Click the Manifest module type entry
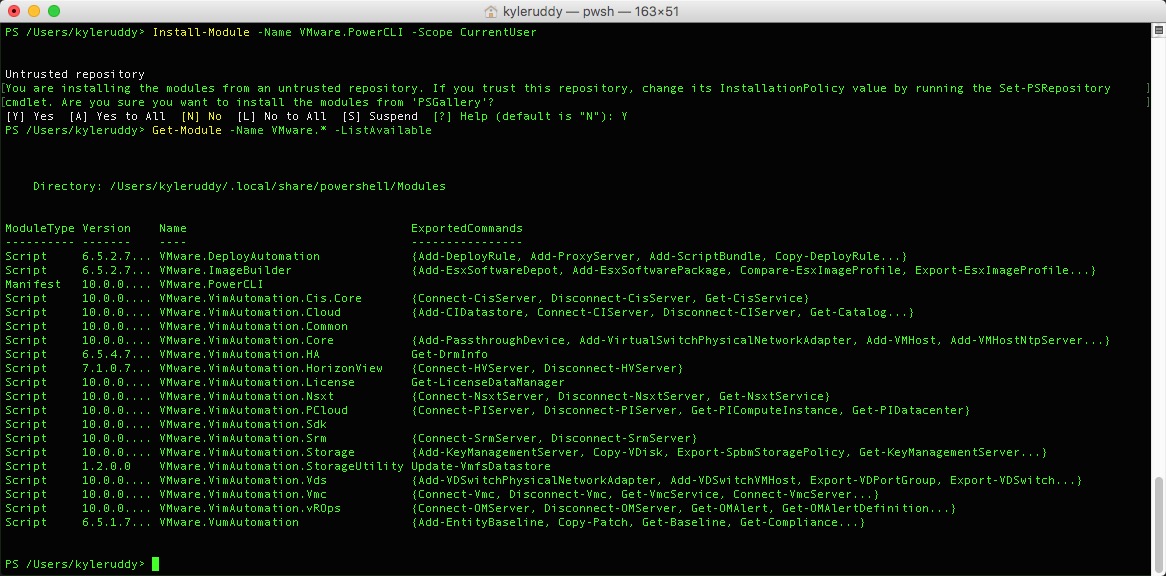This screenshot has width=1166, height=576. (x=33, y=284)
